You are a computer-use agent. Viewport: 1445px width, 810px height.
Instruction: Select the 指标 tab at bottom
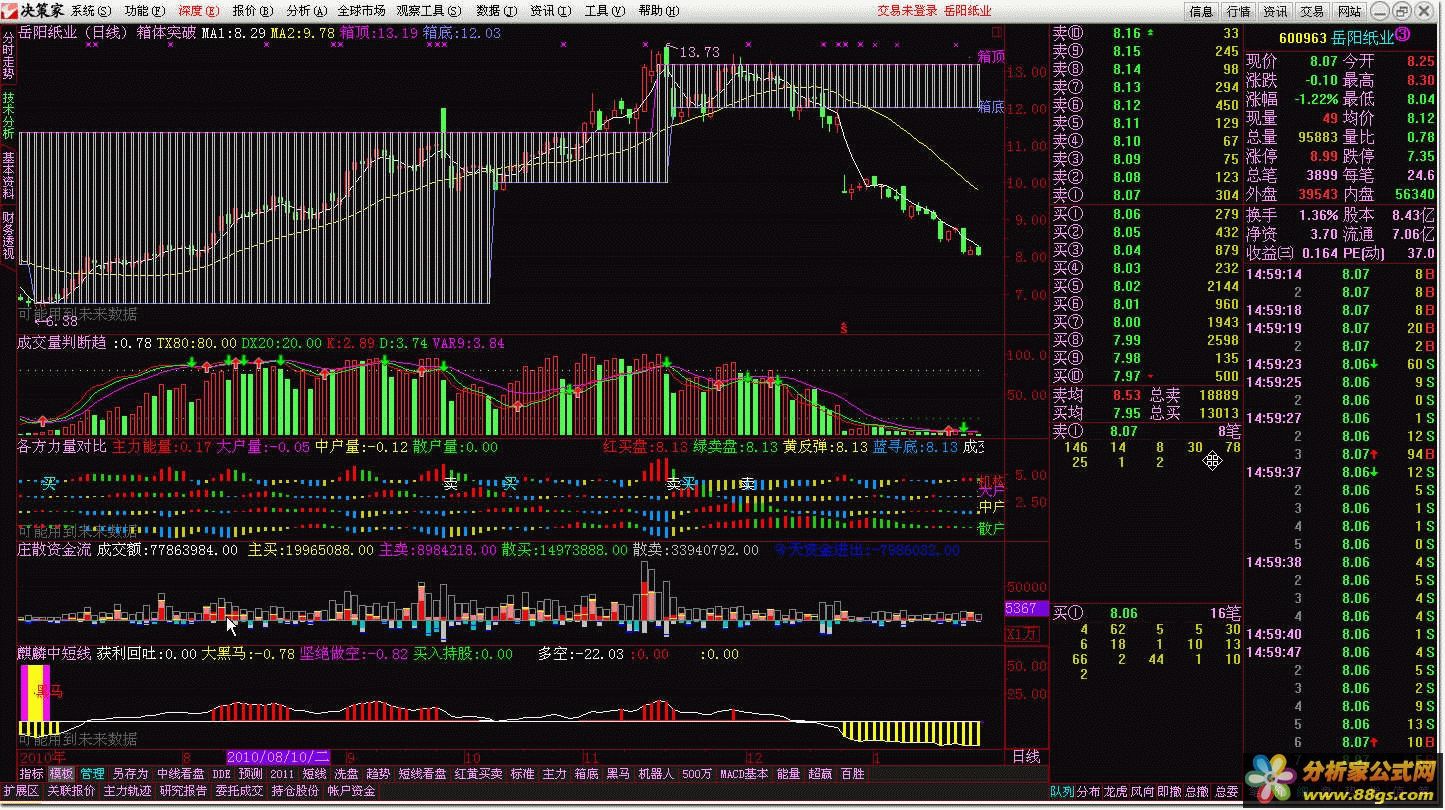pos(32,774)
